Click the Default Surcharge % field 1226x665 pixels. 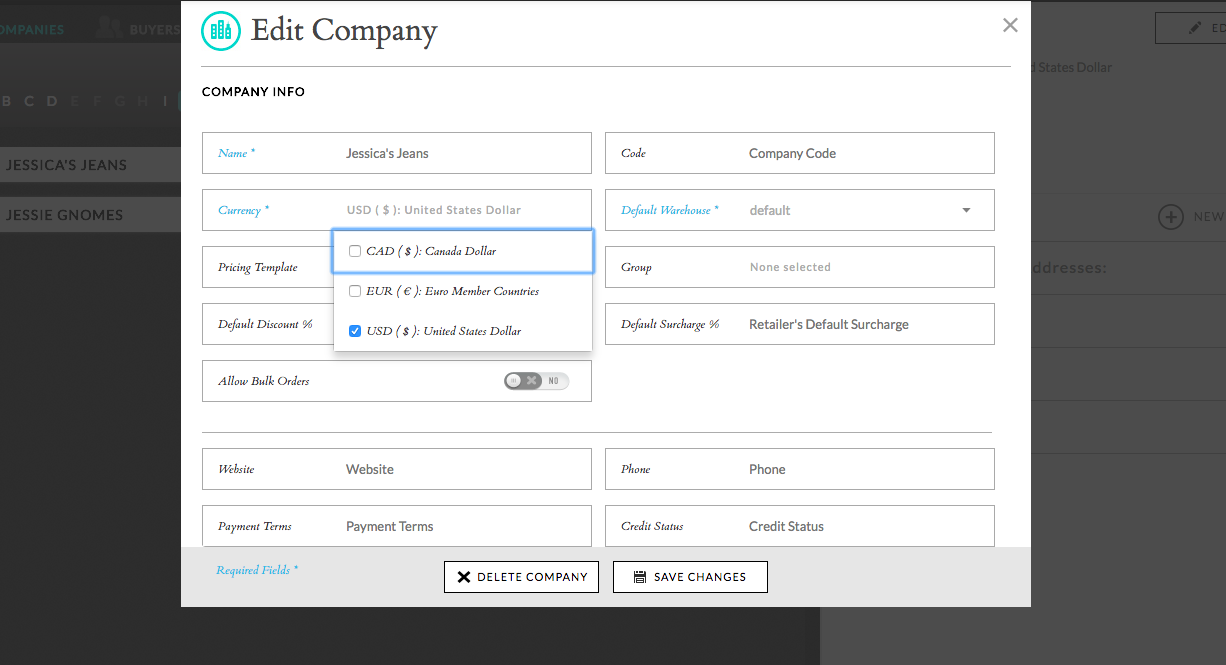[x=800, y=324]
